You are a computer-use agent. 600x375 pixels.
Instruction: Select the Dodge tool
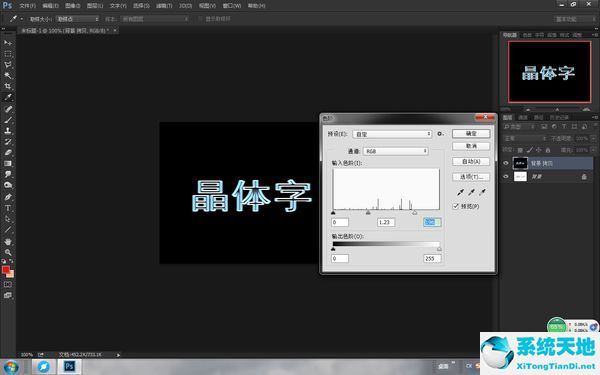[x=8, y=185]
